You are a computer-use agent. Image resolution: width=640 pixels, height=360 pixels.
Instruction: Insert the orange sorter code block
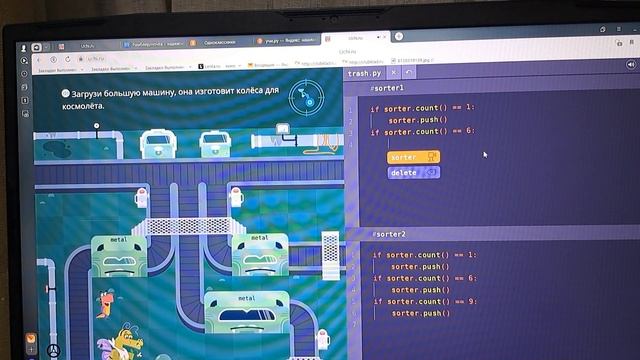413,157
